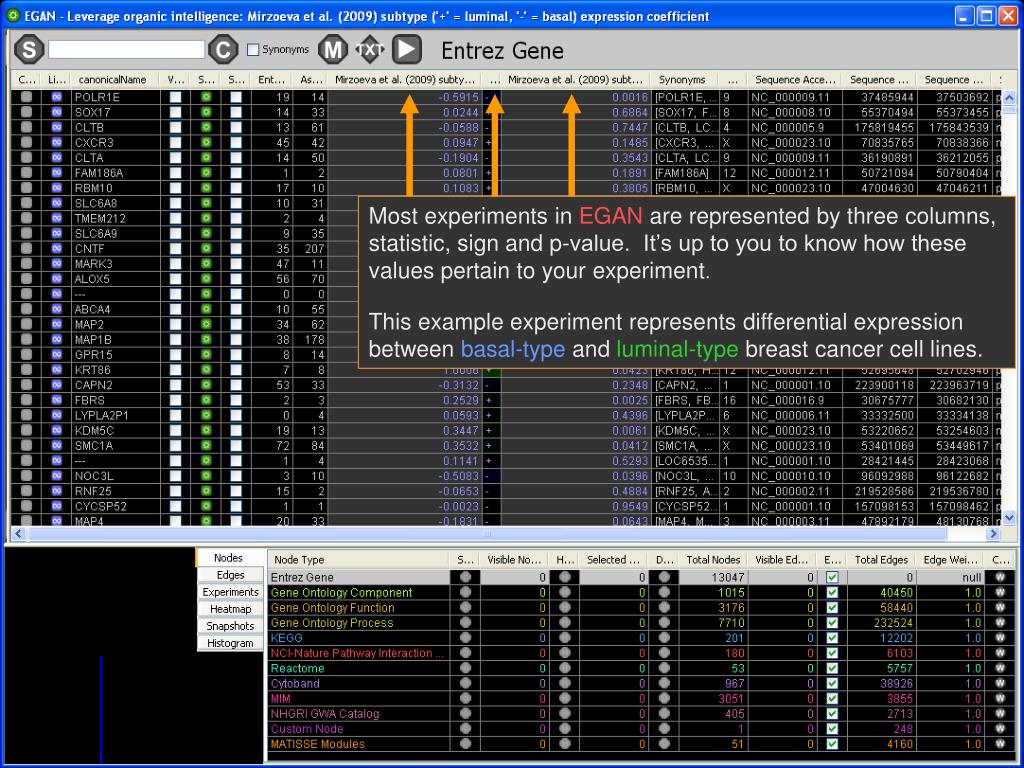Viewport: 1024px width, 768px height.
Task: Select the NHGRI GWA Catalog node type row
Action: 359,714
